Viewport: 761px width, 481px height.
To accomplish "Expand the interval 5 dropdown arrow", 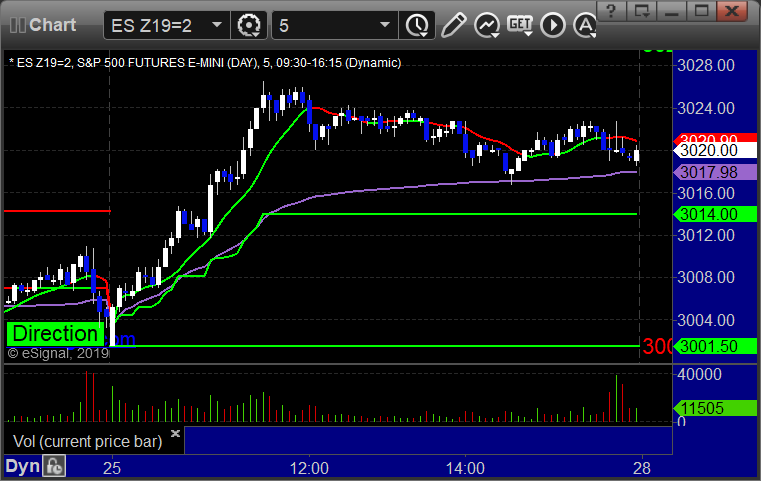I will (x=385, y=25).
